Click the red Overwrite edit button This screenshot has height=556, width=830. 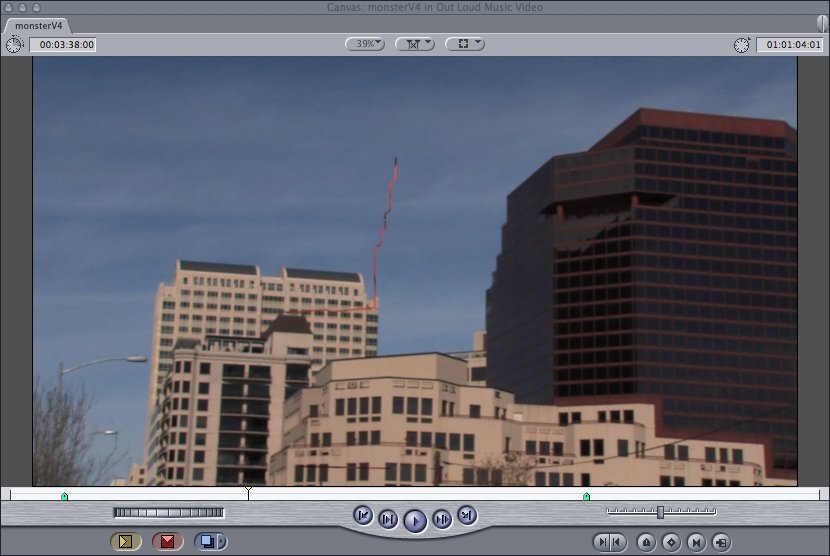click(x=167, y=541)
